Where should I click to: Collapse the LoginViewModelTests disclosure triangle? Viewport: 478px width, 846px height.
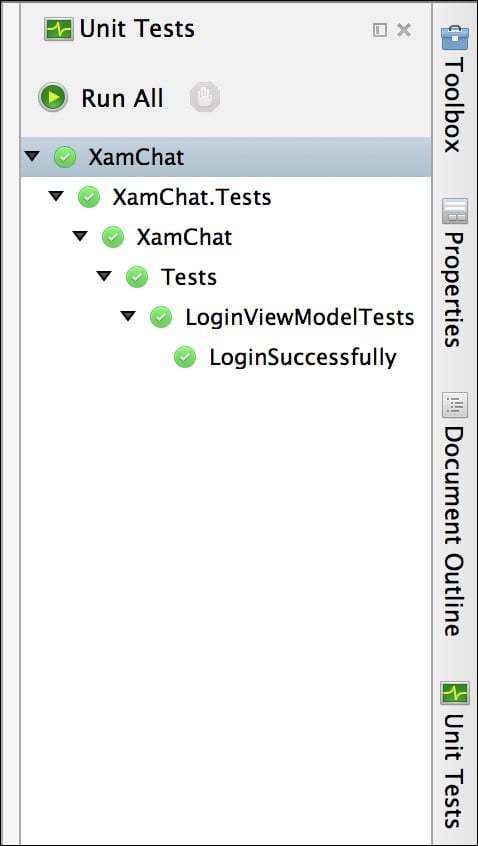click(128, 316)
